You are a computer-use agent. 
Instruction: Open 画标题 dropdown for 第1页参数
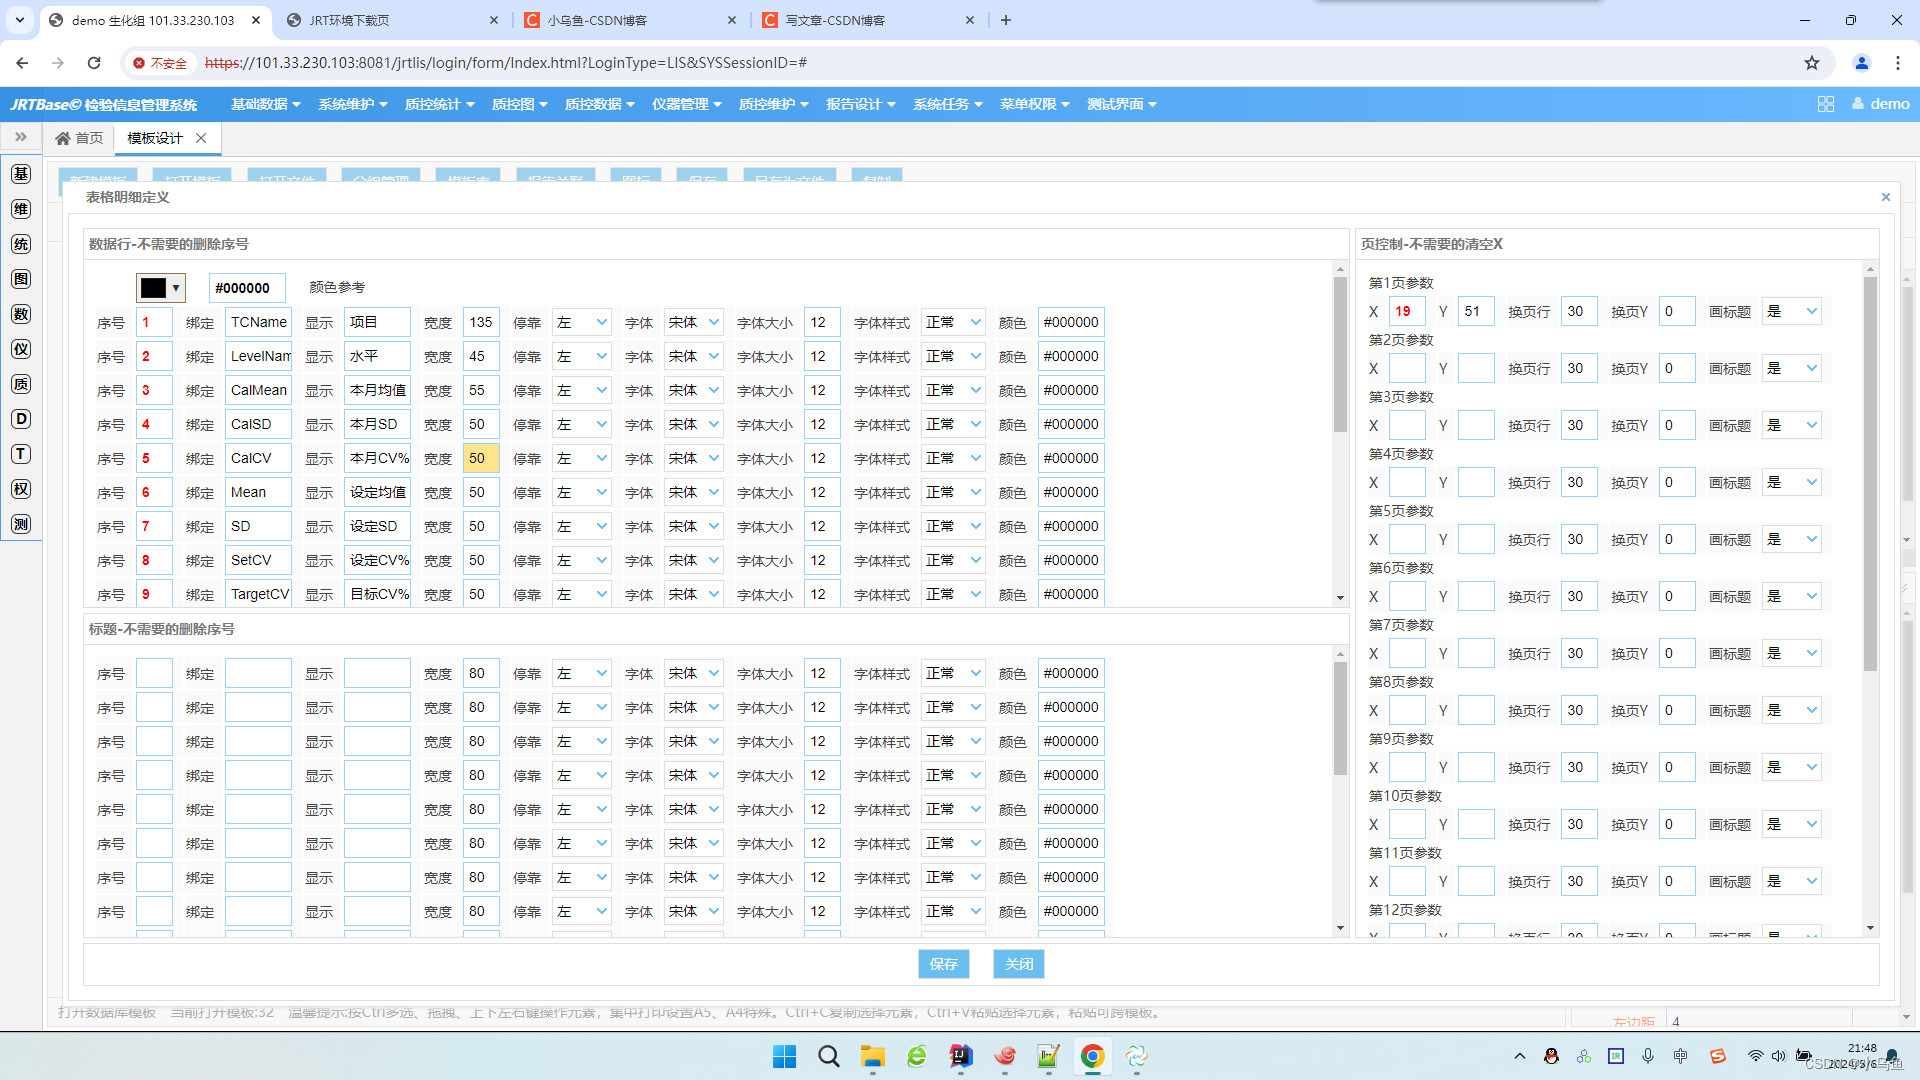[1791, 311]
